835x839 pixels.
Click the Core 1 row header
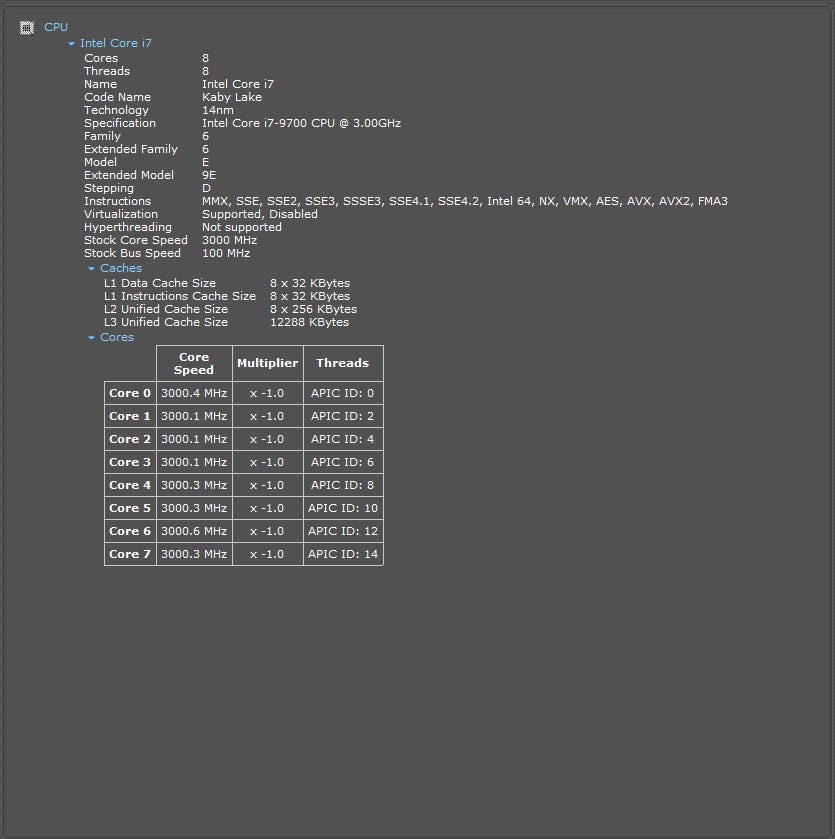[130, 416]
